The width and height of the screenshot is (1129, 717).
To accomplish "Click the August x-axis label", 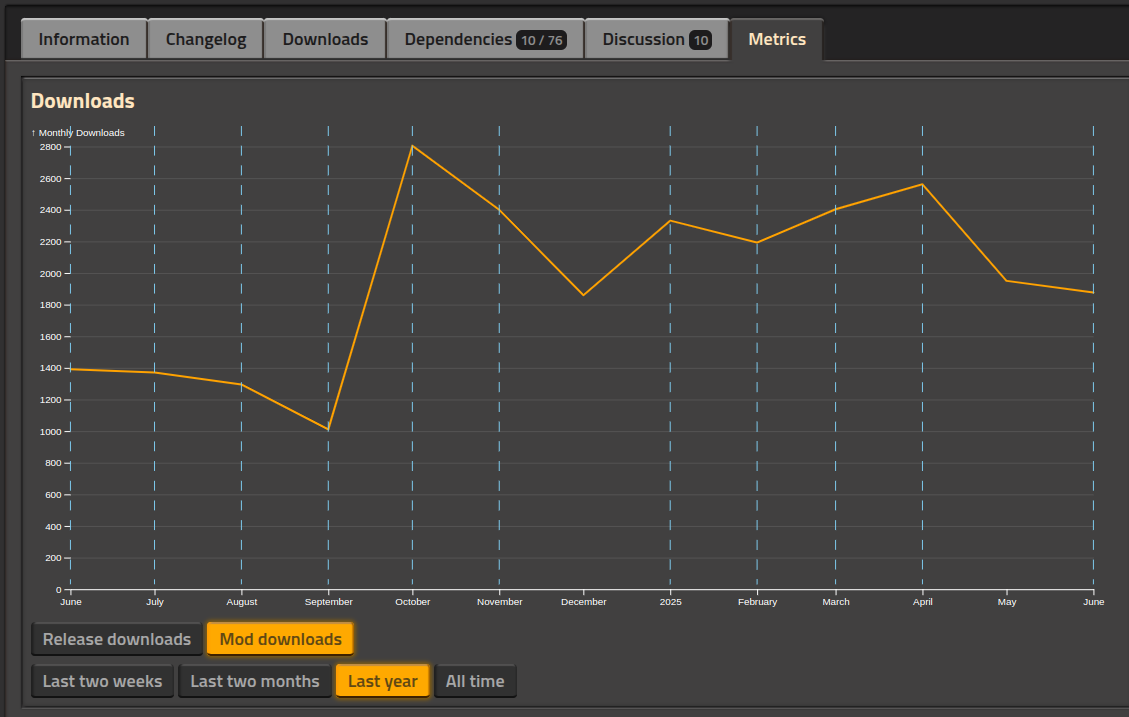I will (x=242, y=602).
